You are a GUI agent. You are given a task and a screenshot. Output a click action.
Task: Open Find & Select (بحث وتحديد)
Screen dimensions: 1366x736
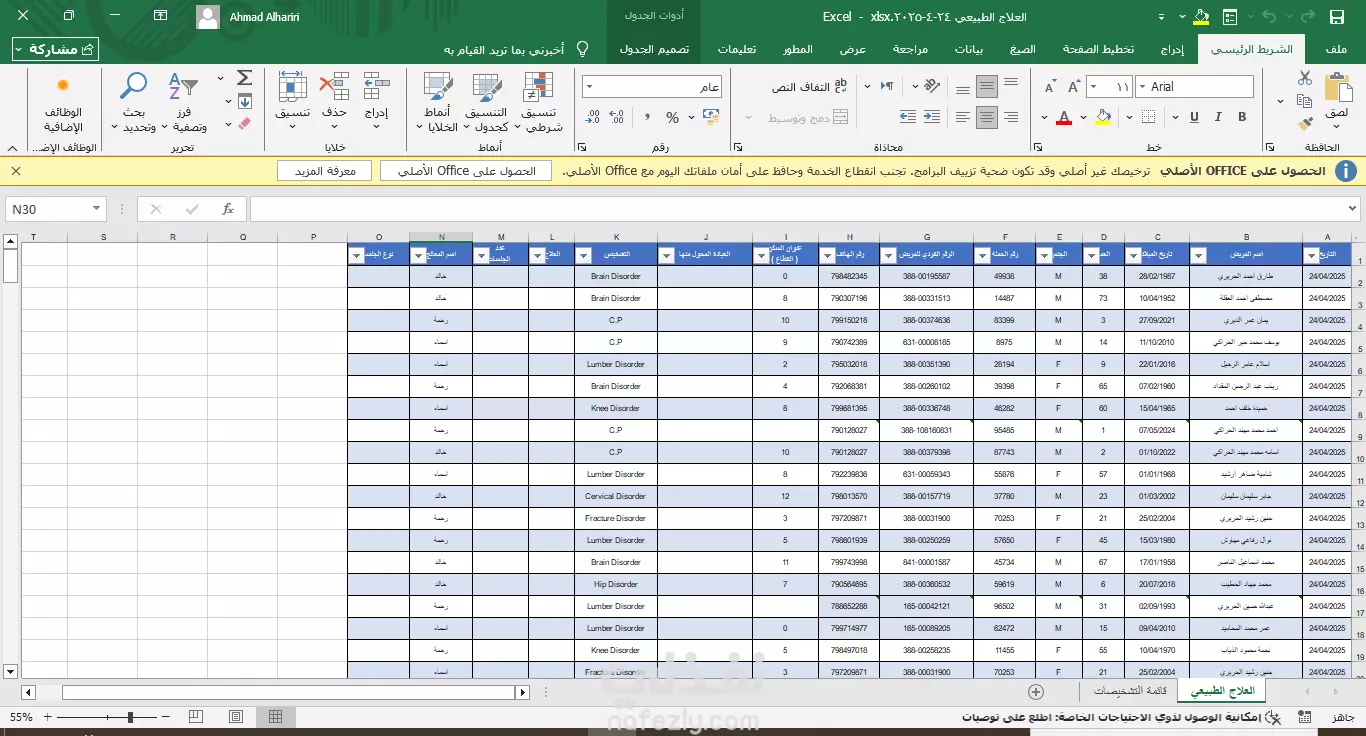point(134,103)
